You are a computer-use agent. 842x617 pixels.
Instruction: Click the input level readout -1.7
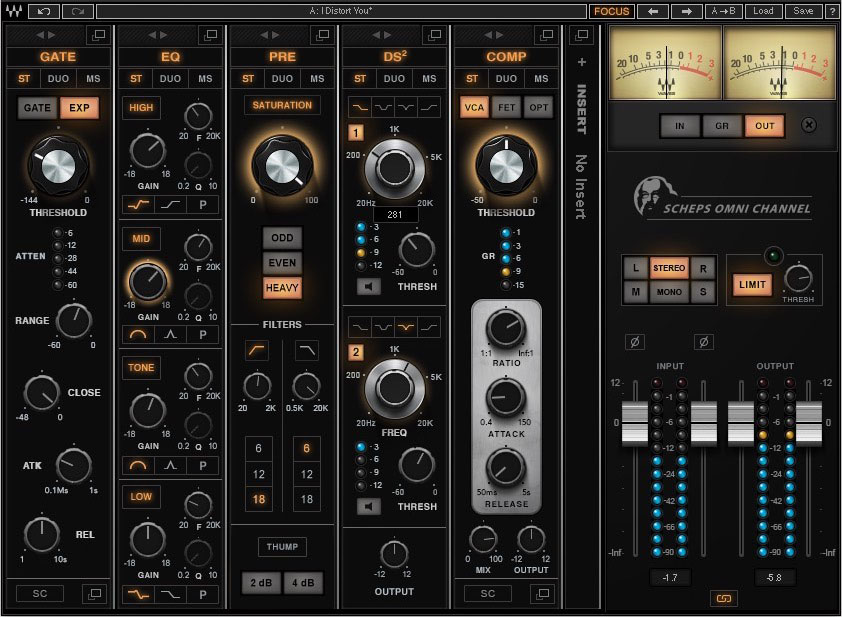[670, 578]
